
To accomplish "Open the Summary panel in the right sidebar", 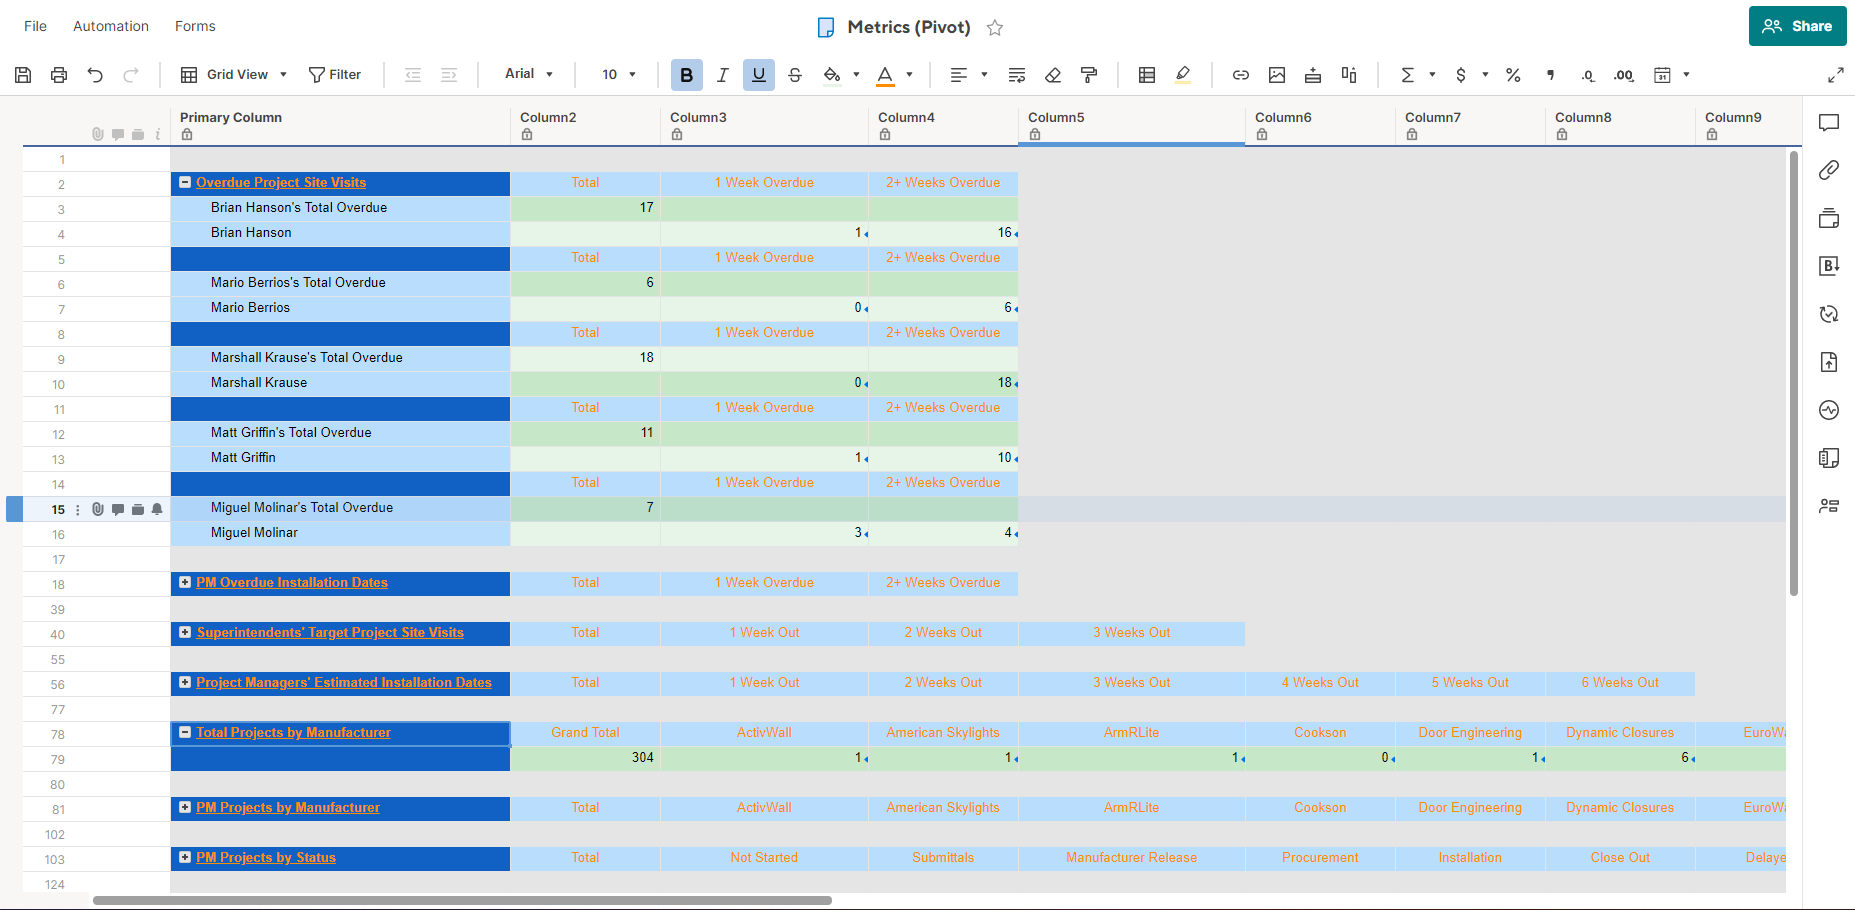I will pyautogui.click(x=1829, y=506).
